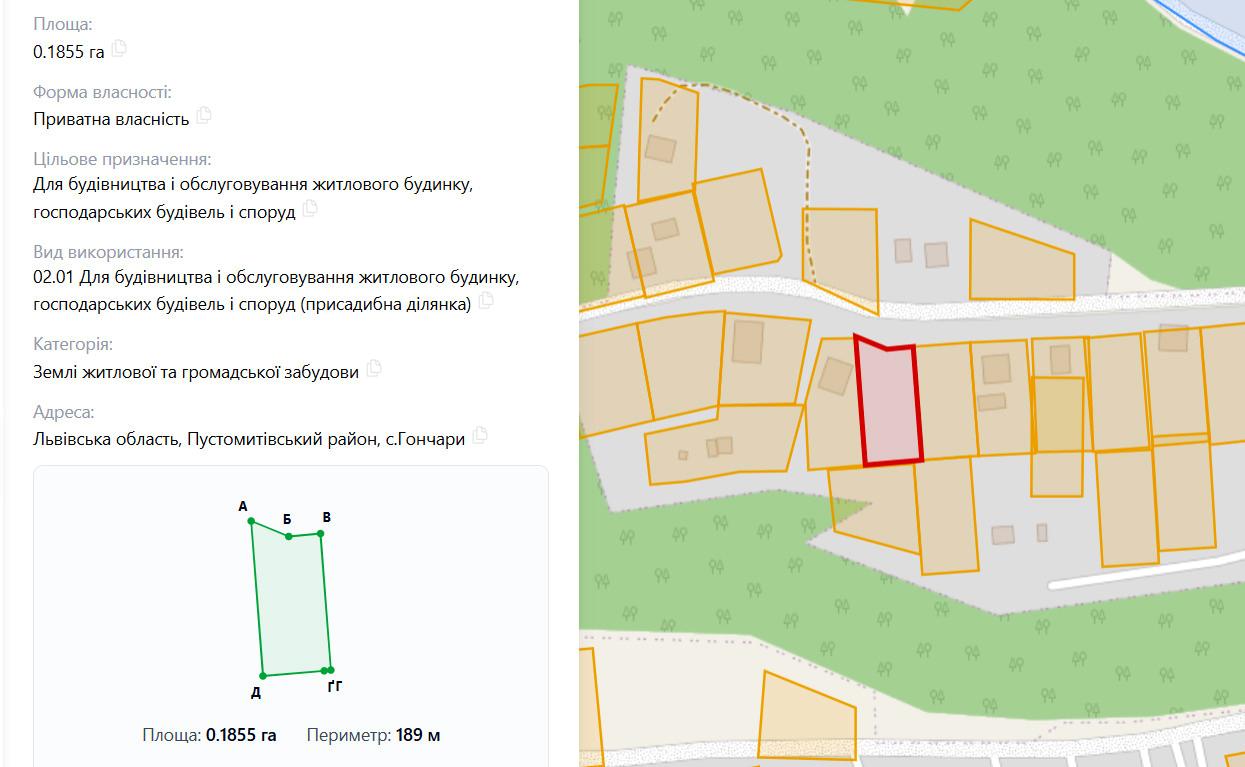This screenshot has height=767, width=1245.
Task: Select the parcel directly left of red parcel
Action: coord(832,404)
